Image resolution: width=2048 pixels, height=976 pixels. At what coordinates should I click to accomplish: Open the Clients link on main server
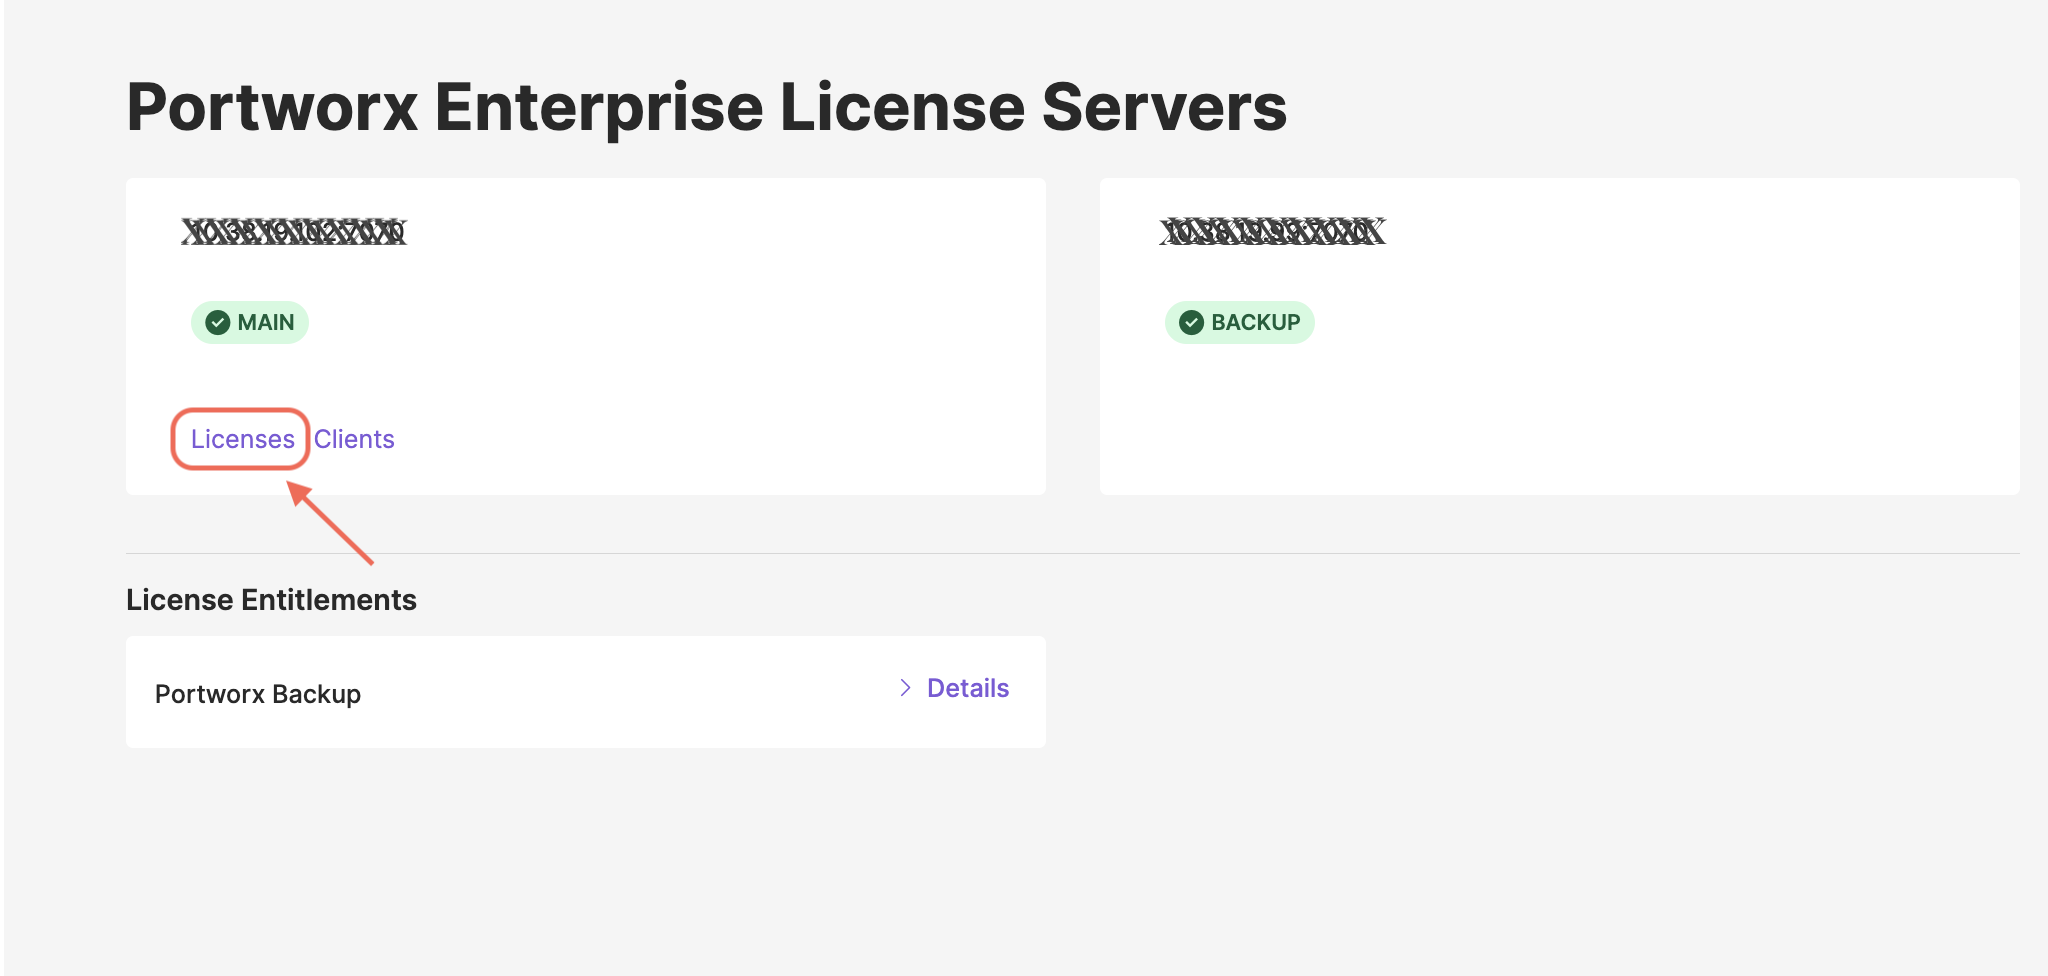(354, 439)
